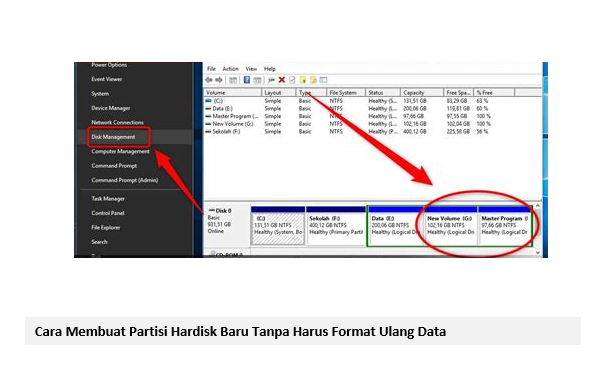Click the 97,66 GB capacity cell in the list
This screenshot has height=365, width=600.
413,116
